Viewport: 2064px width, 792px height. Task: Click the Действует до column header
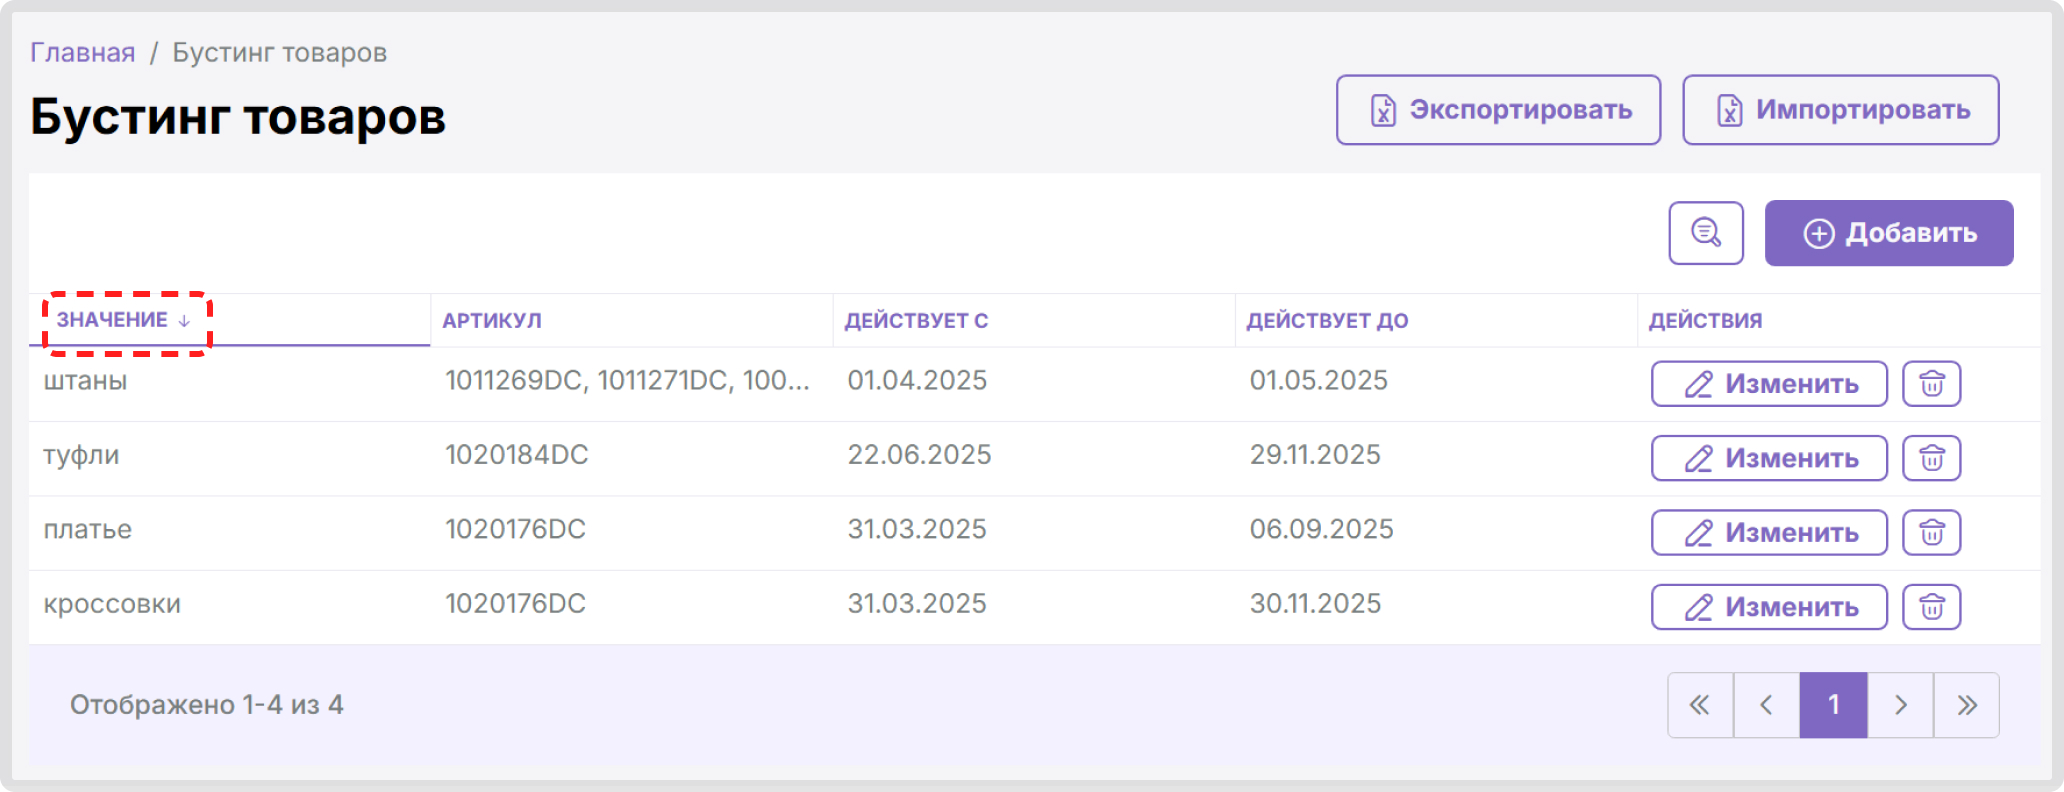pyautogui.click(x=1327, y=321)
